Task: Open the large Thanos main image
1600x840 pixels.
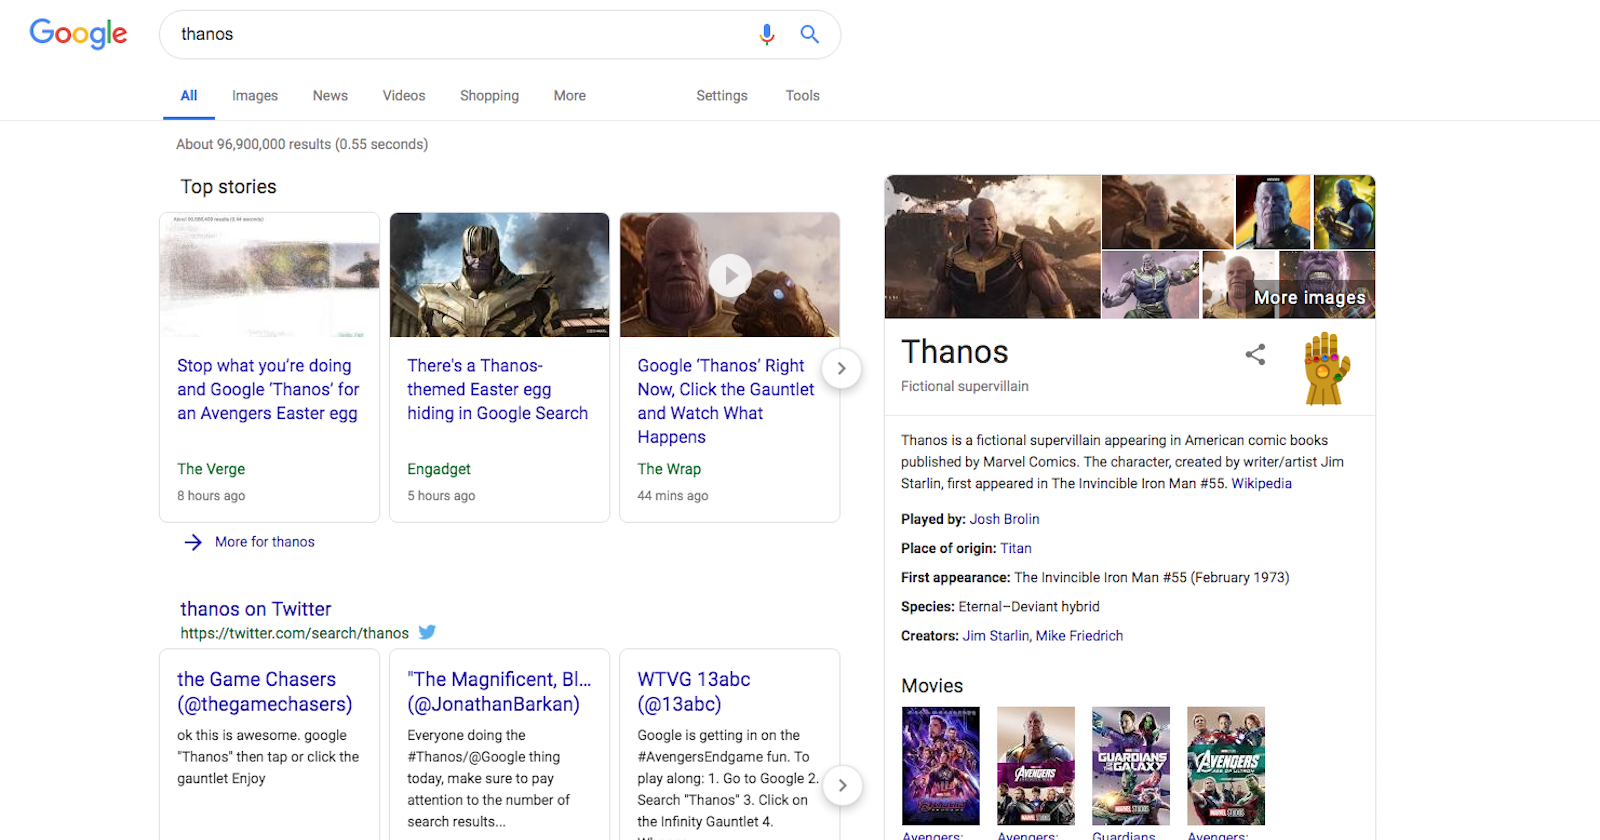Action: tap(993, 247)
